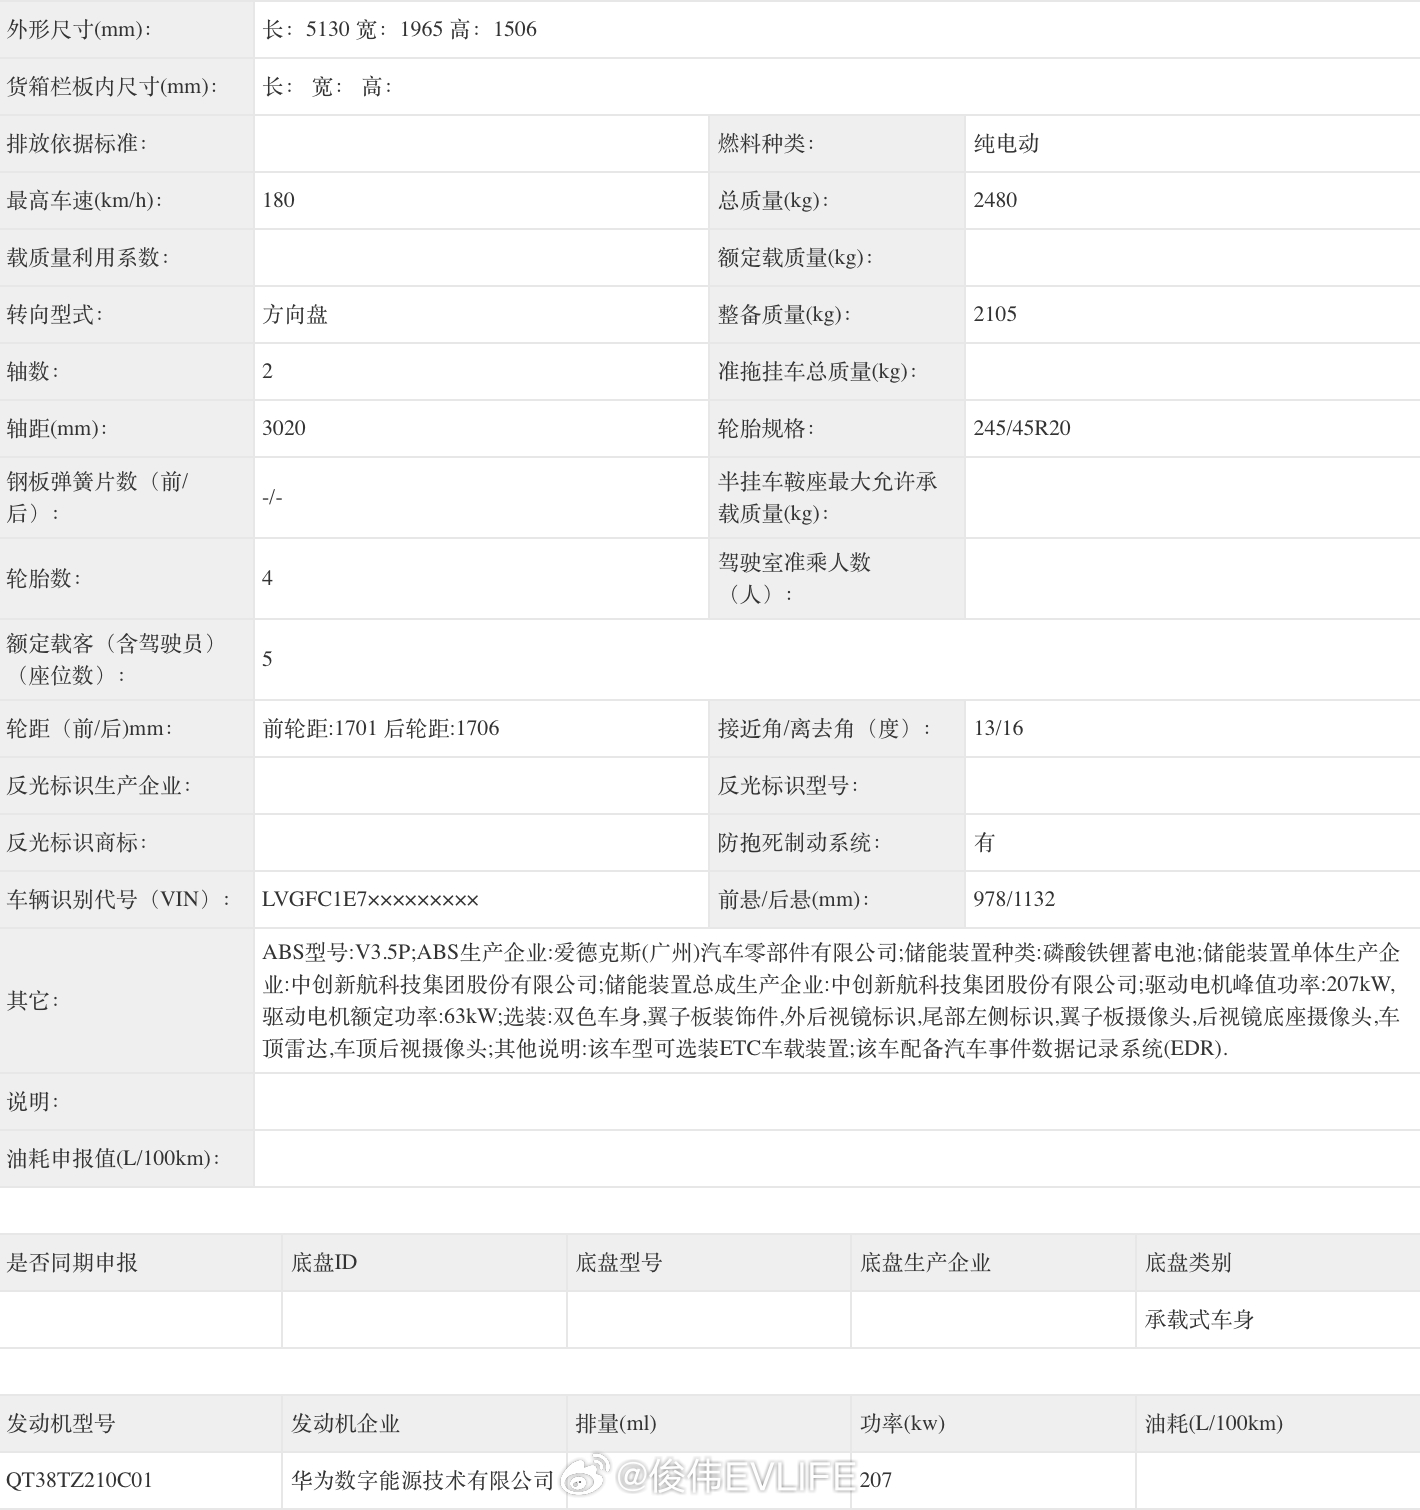Select the power value 207

coord(876,1480)
